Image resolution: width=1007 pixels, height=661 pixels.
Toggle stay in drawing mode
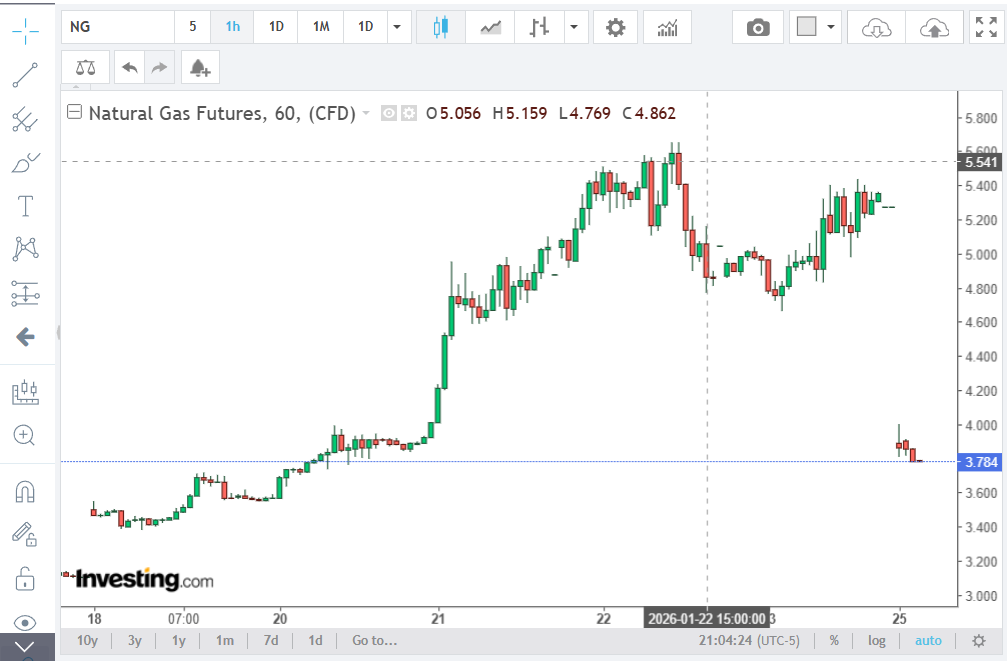[x=25, y=534]
